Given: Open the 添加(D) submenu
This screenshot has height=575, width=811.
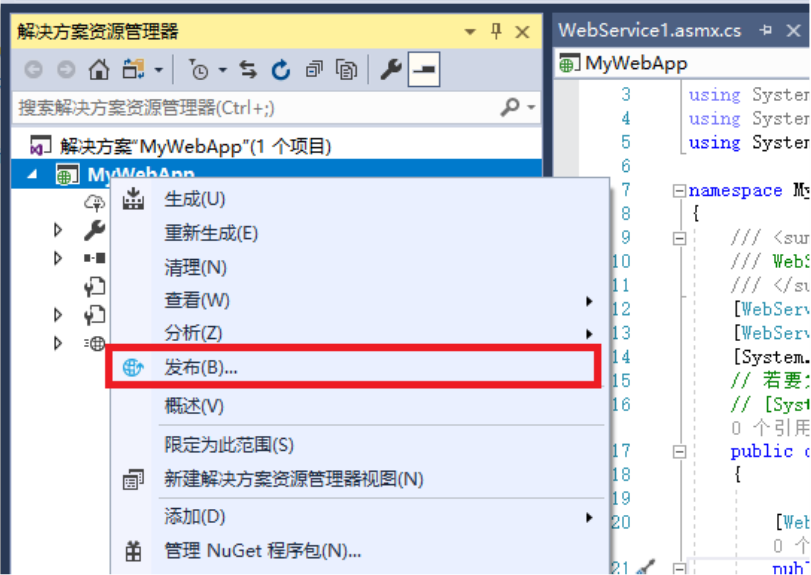Looking at the screenshot, I should point(361,517).
